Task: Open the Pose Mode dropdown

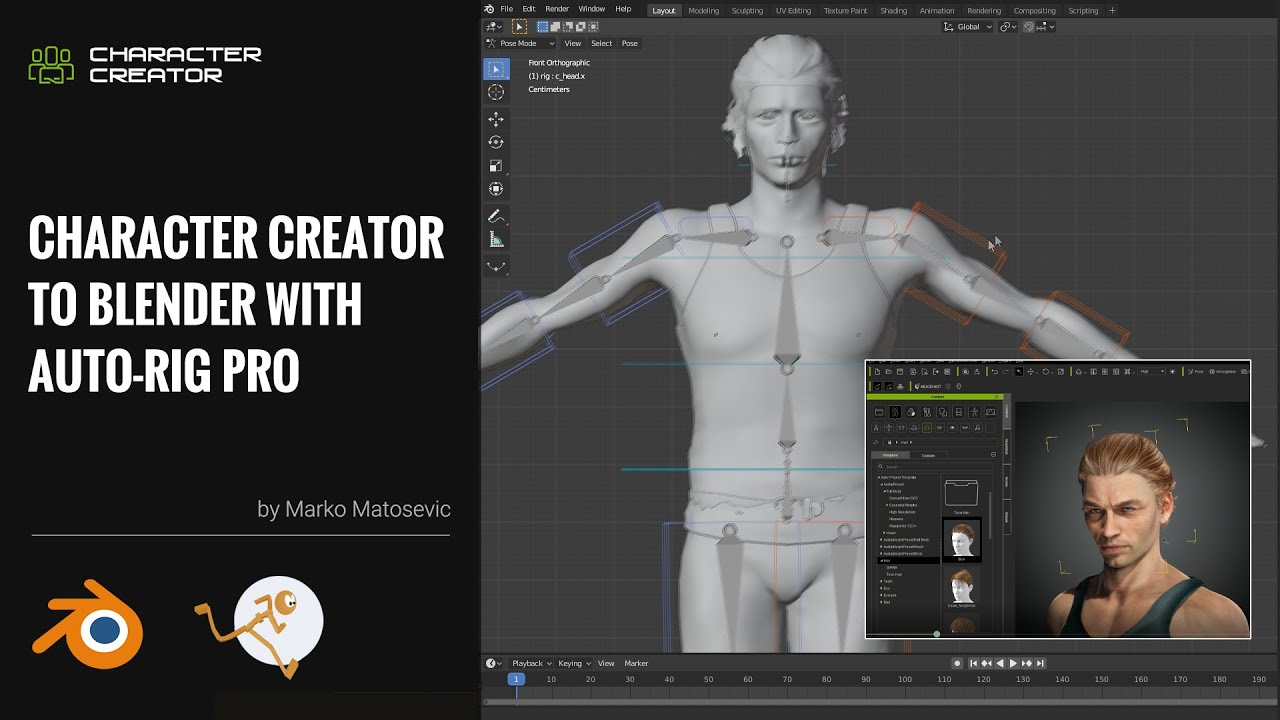Action: point(520,43)
